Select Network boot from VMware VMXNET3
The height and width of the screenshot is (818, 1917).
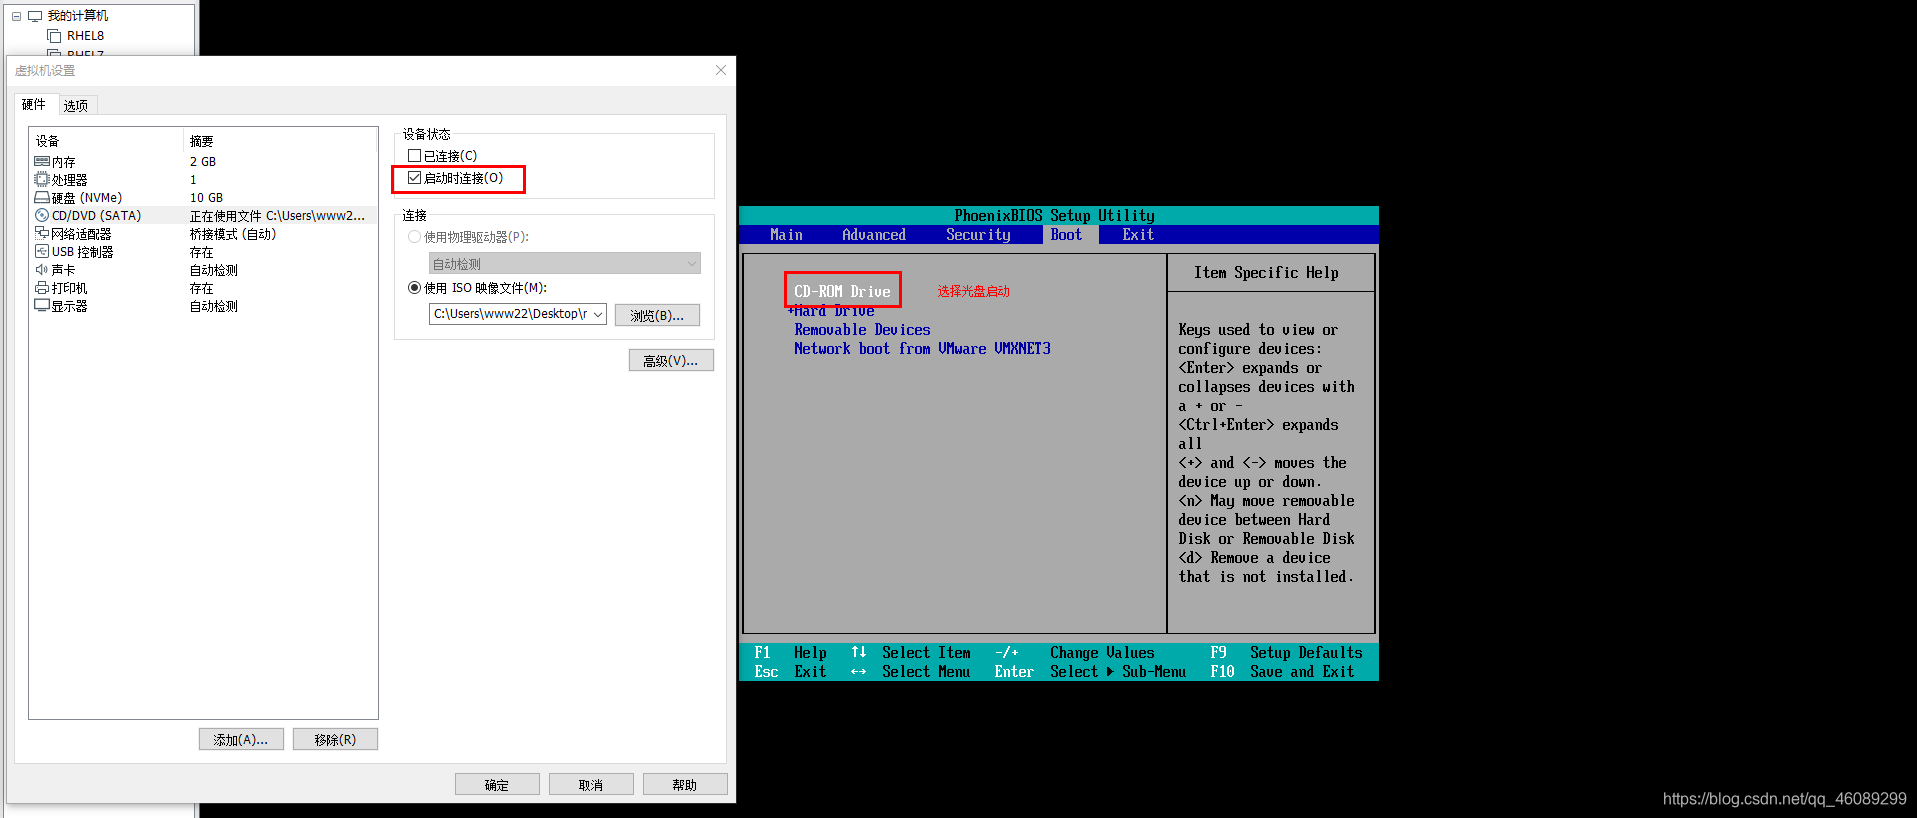[x=922, y=349]
